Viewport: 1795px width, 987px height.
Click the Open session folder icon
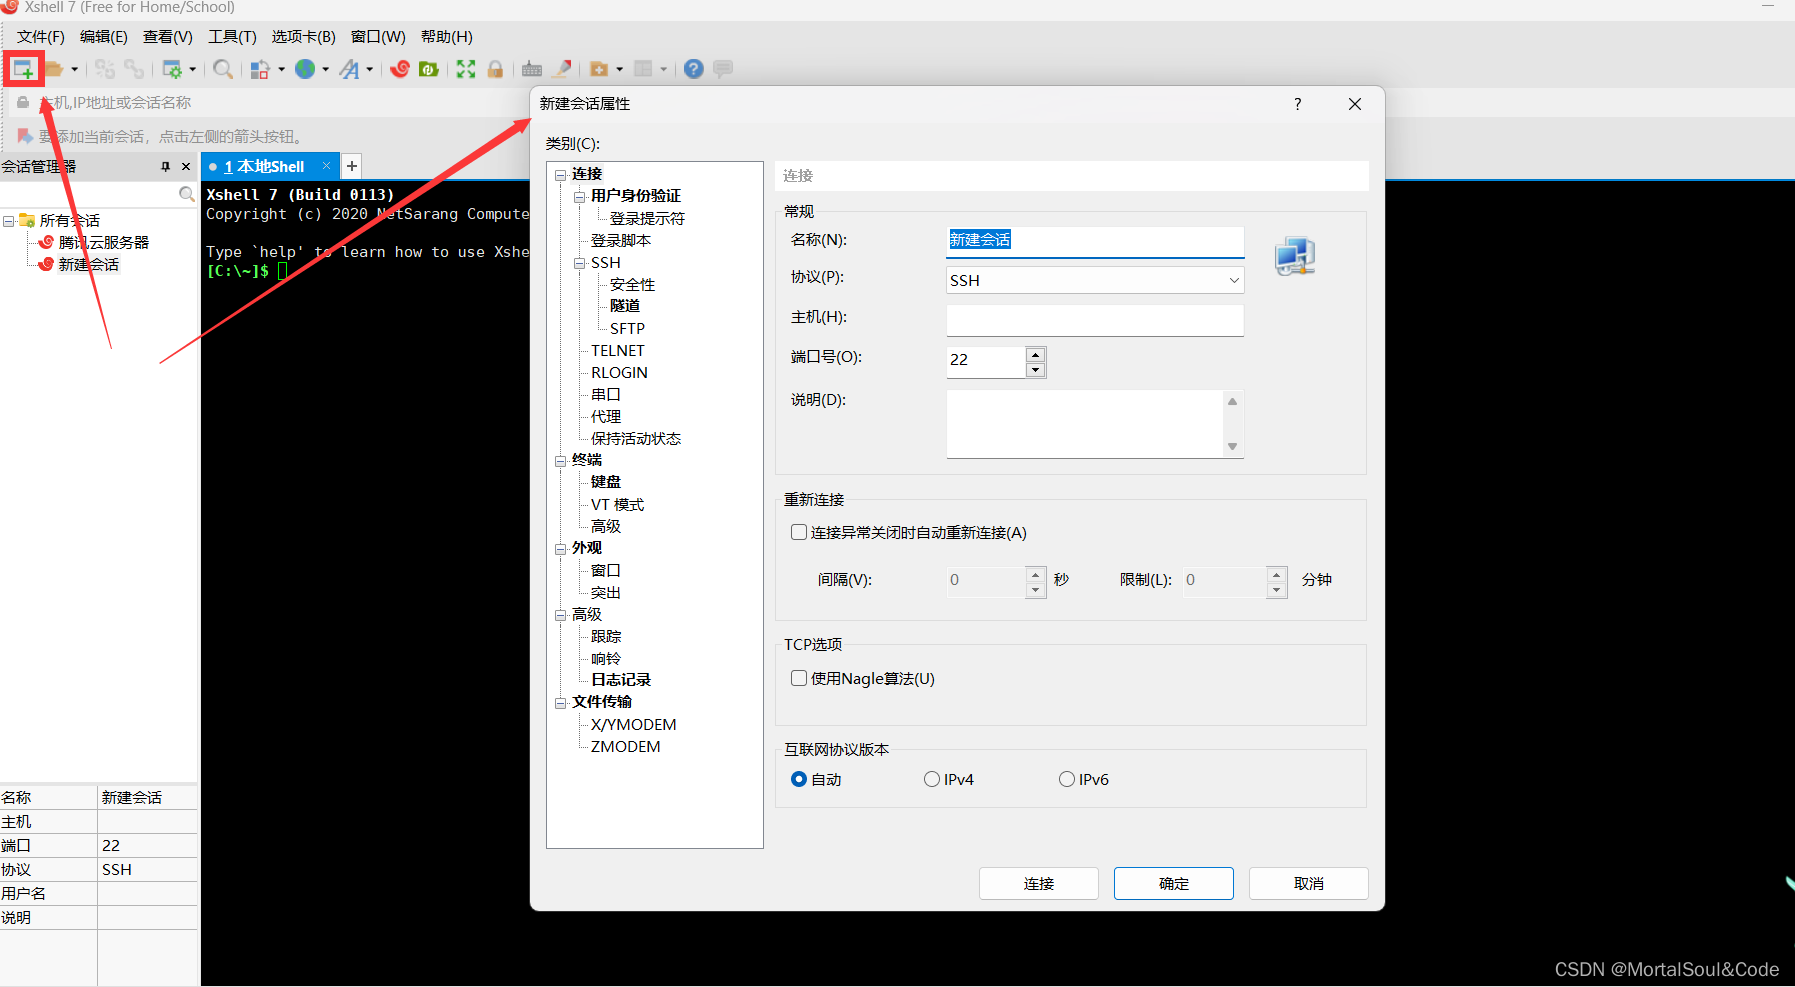point(54,69)
